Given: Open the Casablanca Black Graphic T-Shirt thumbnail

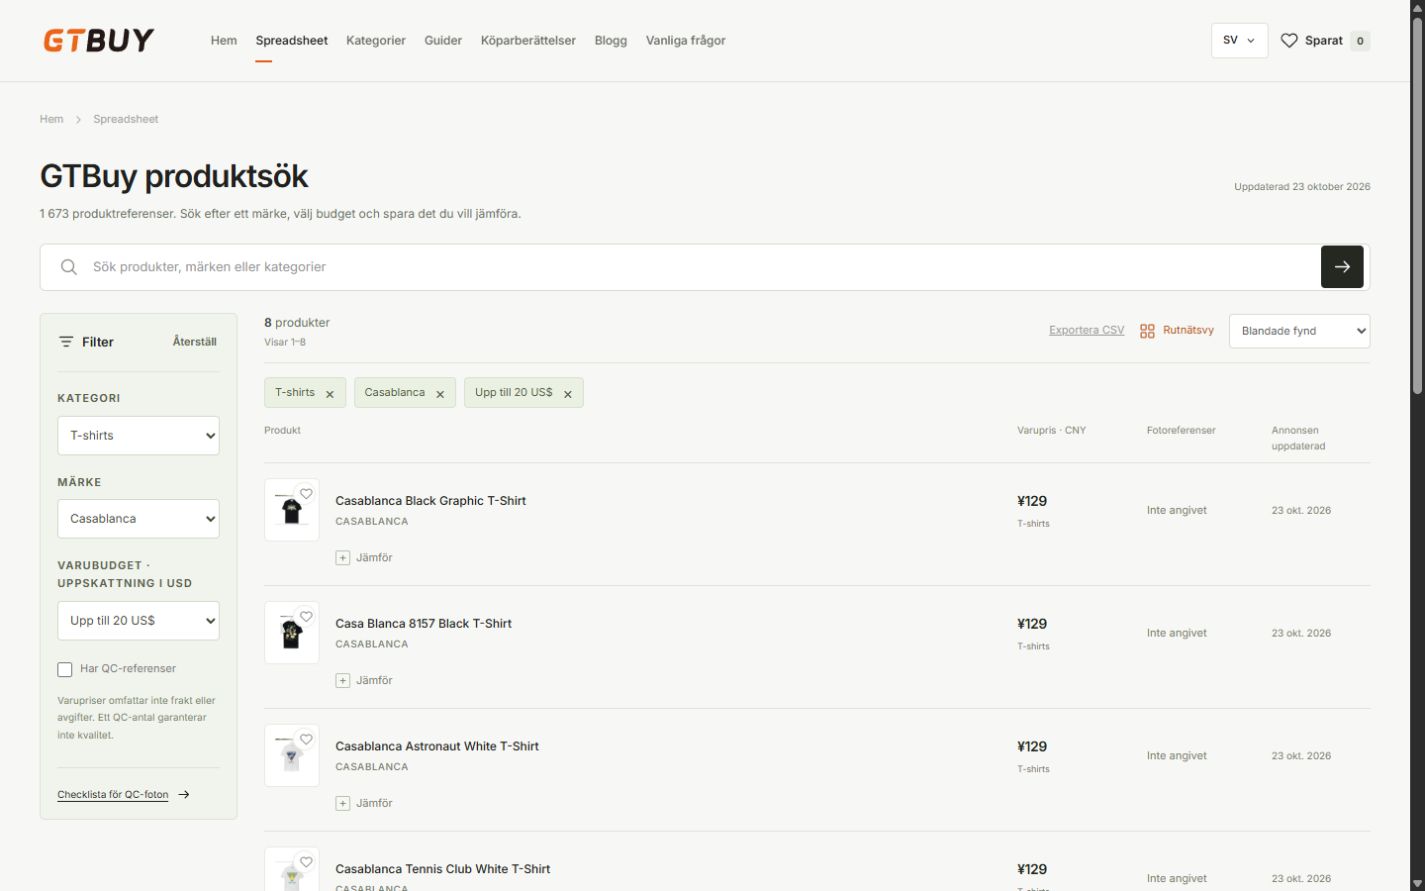Looking at the screenshot, I should pos(292,510).
